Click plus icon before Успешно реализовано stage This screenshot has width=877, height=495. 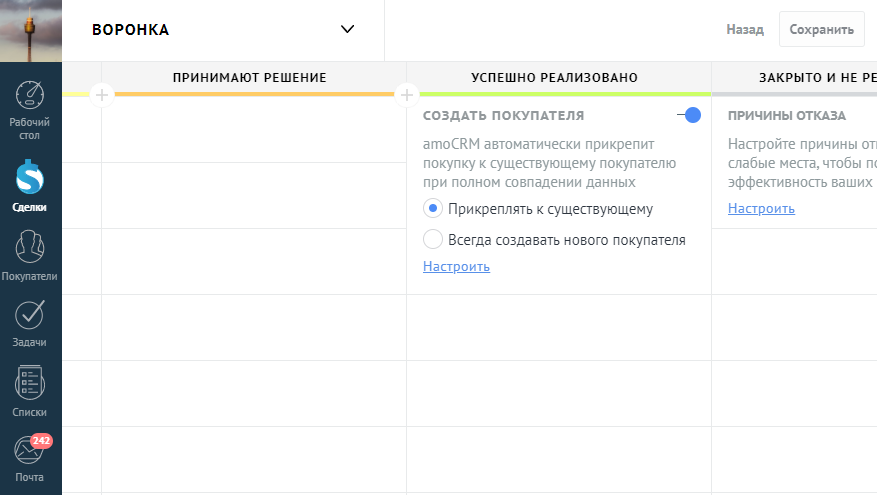pos(407,95)
